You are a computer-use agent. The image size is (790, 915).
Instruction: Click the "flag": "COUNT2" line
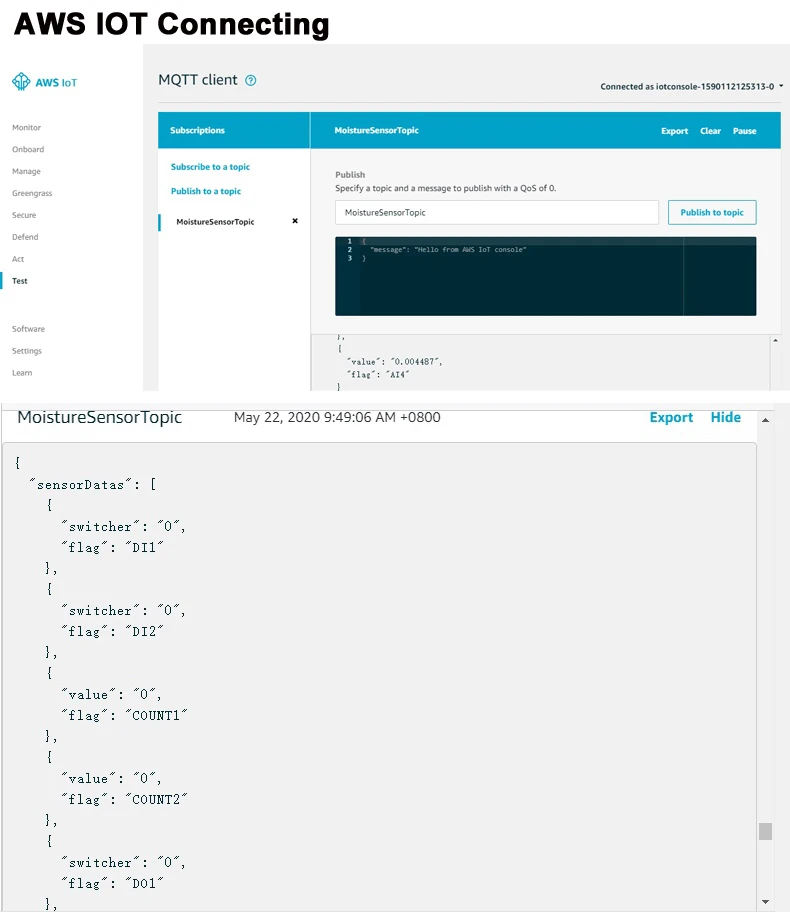click(x=125, y=800)
